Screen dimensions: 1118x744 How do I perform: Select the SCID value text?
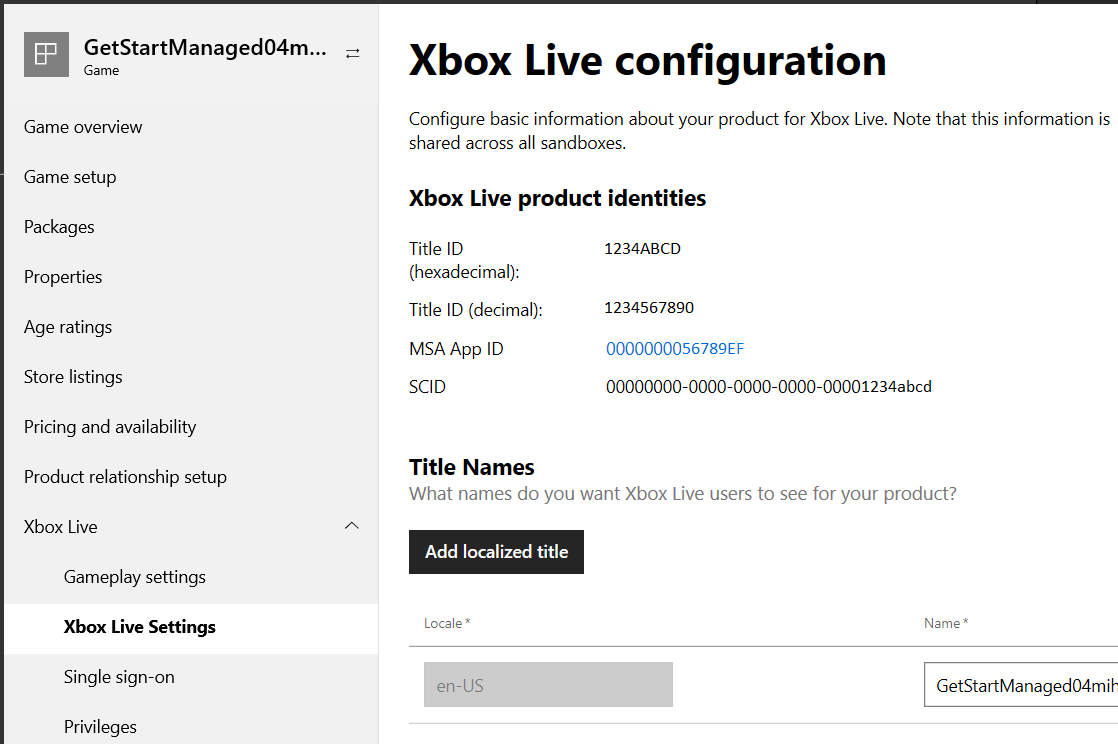click(x=769, y=387)
